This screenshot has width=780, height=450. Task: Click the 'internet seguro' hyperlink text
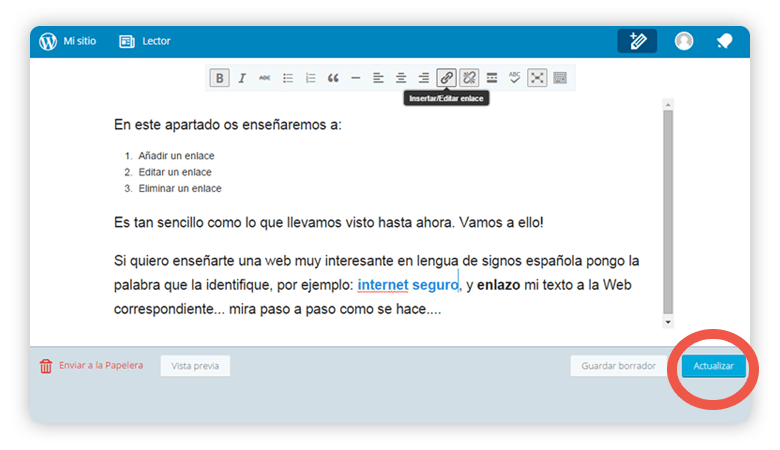pos(408,285)
